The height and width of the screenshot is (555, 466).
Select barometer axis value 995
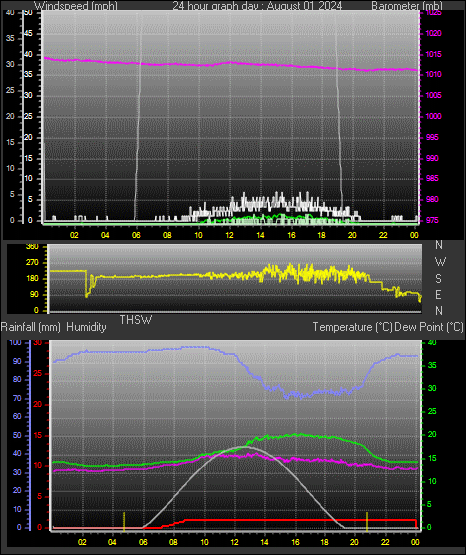(x=432, y=137)
